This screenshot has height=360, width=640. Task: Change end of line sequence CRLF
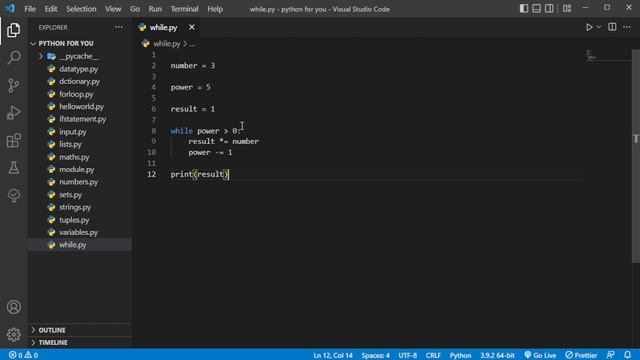(x=433, y=355)
